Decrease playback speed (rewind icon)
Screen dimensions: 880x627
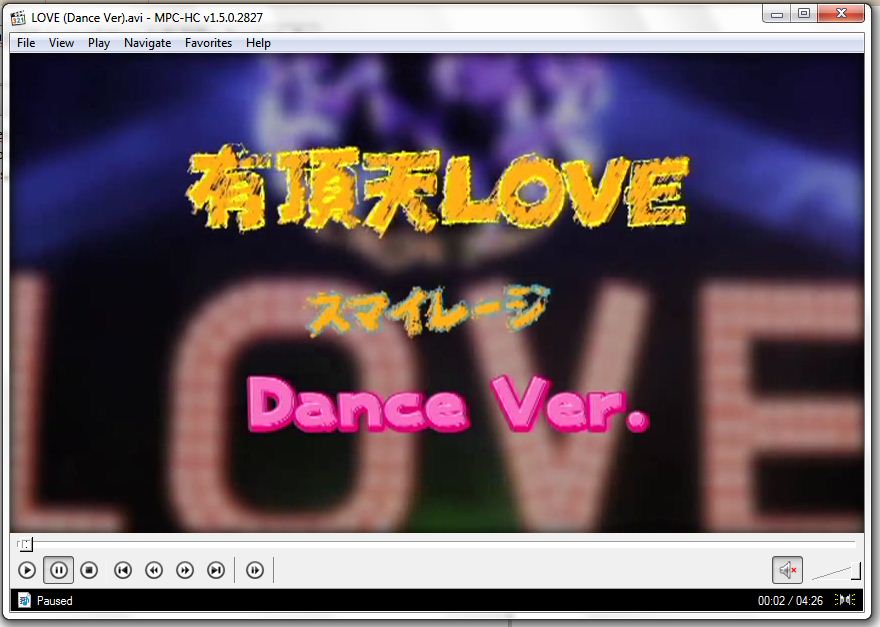[x=154, y=570]
